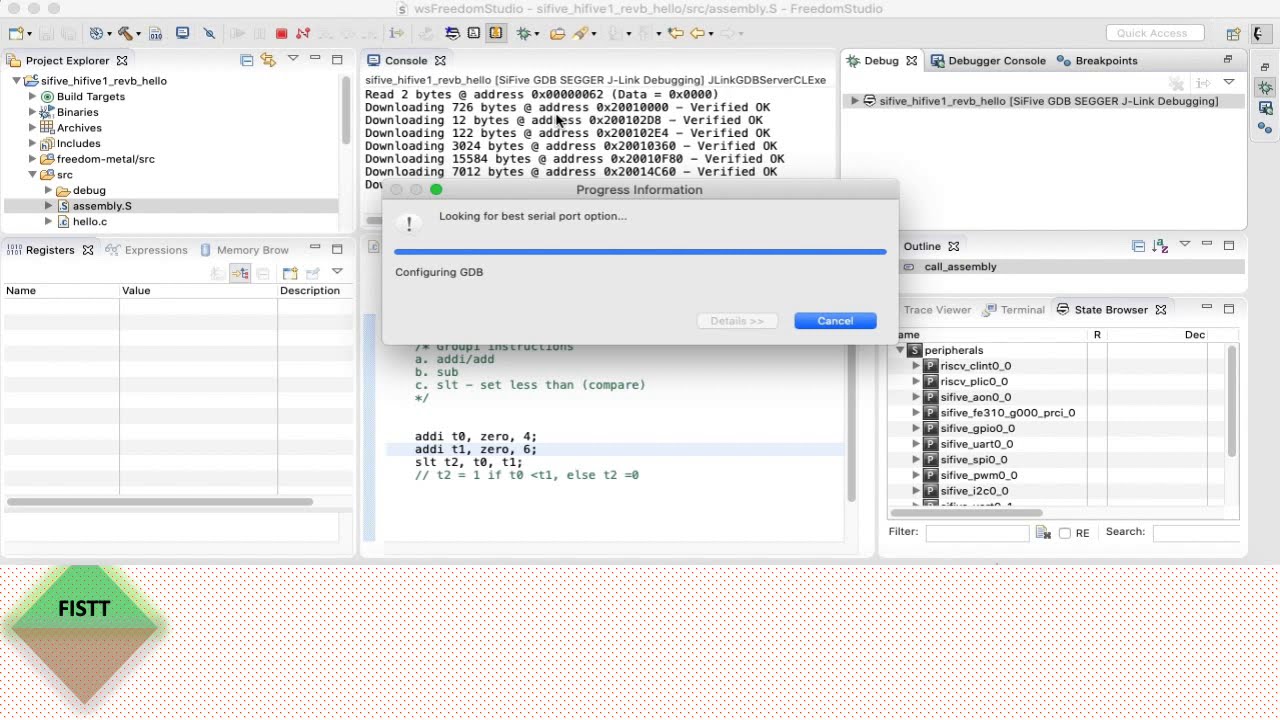Switch to the Terminal tab
The image size is (1280, 720).
[1014, 310]
